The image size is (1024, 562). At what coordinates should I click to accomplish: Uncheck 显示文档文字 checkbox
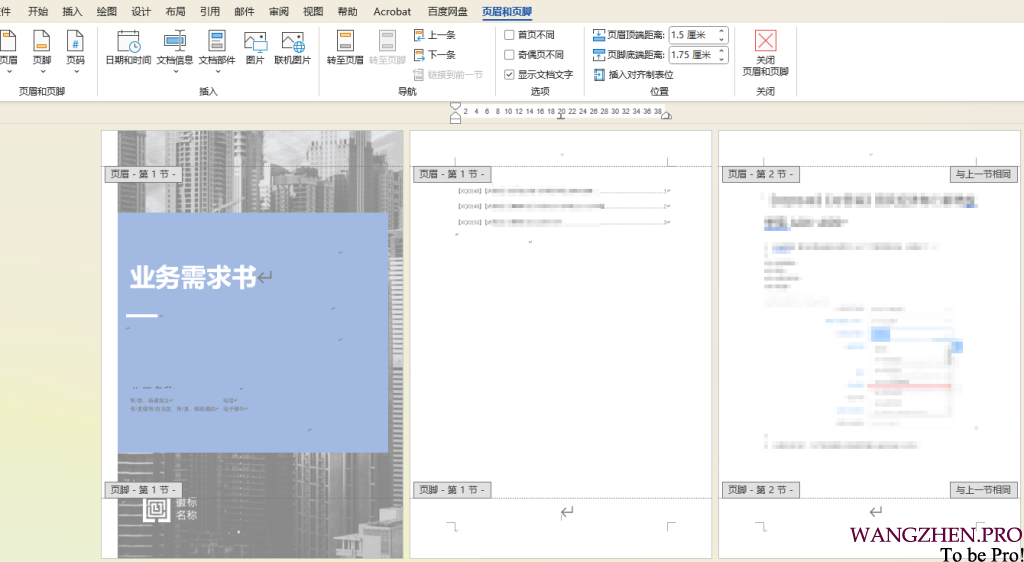coord(510,75)
